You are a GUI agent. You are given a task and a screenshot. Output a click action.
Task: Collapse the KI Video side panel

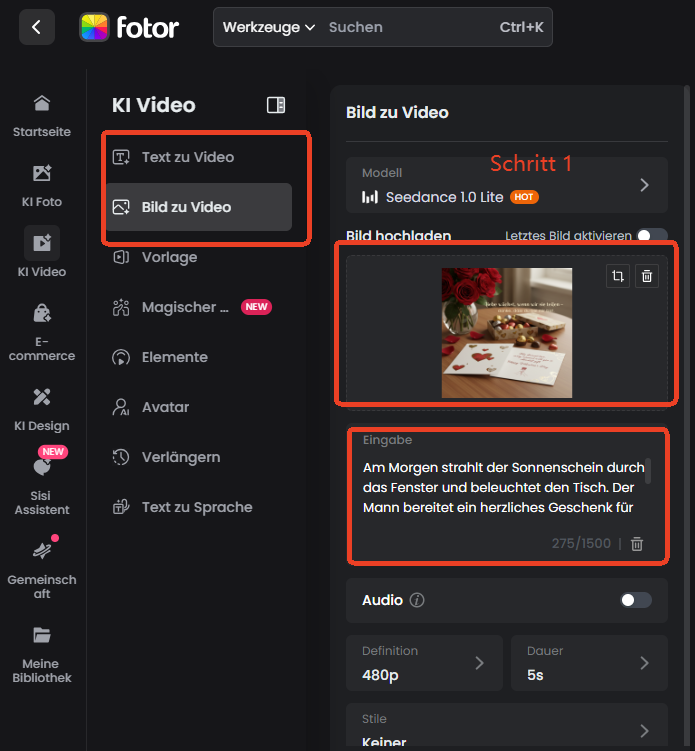point(276,105)
